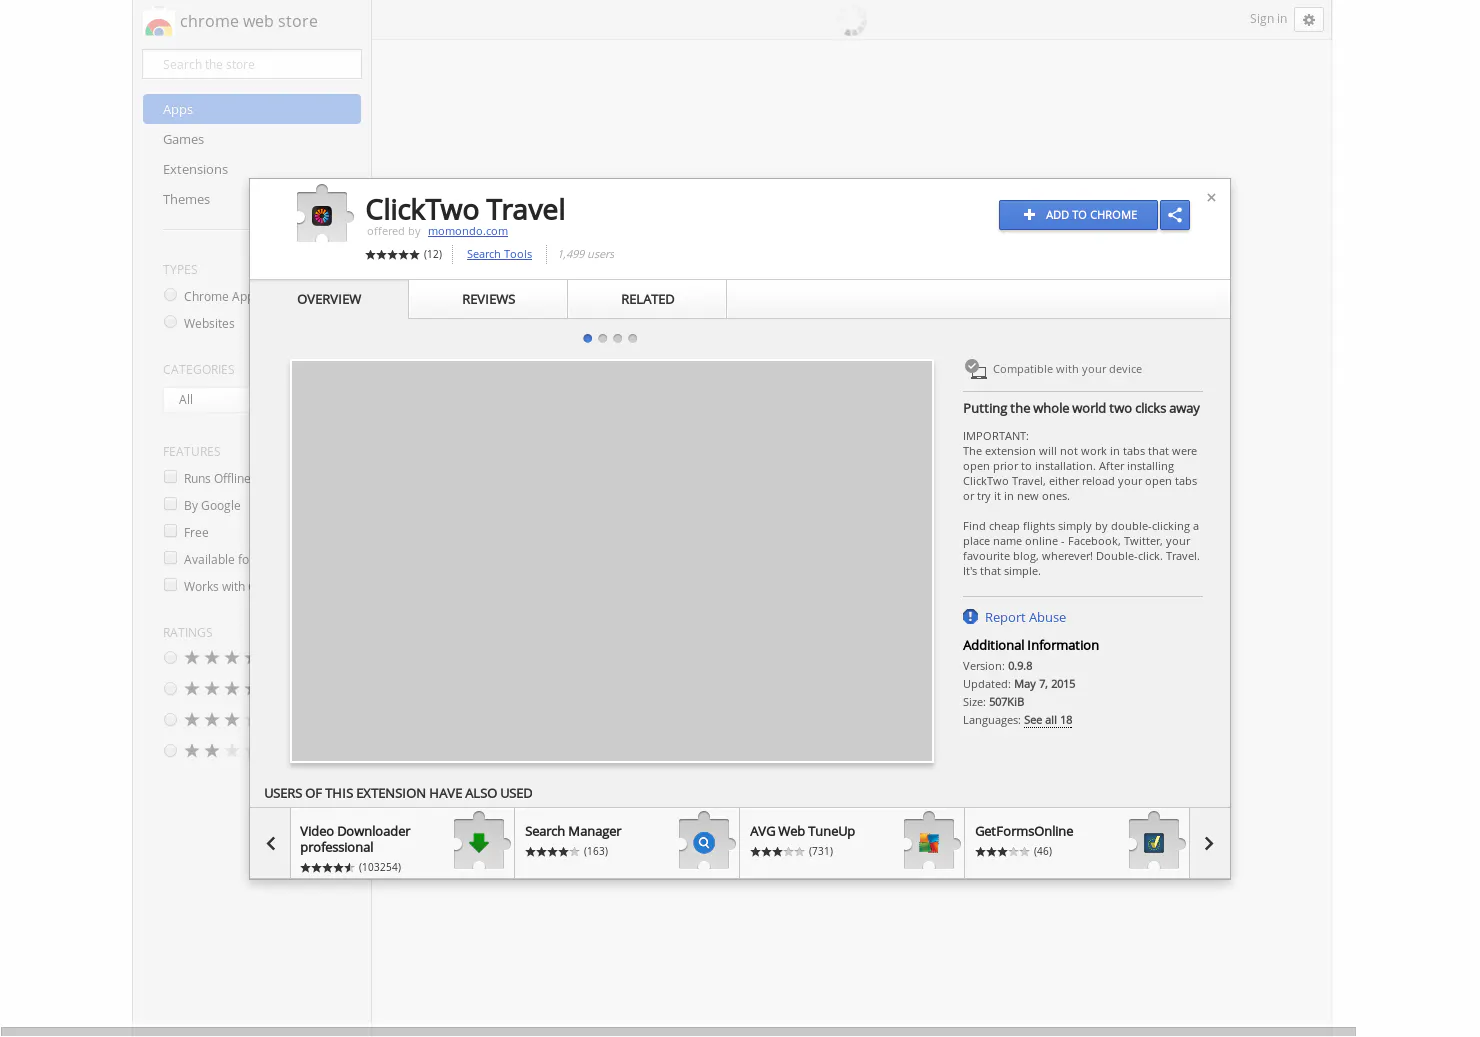Tick the Free feature checkbox
Viewport: 1480px width, 1037px height.
pyautogui.click(x=170, y=531)
